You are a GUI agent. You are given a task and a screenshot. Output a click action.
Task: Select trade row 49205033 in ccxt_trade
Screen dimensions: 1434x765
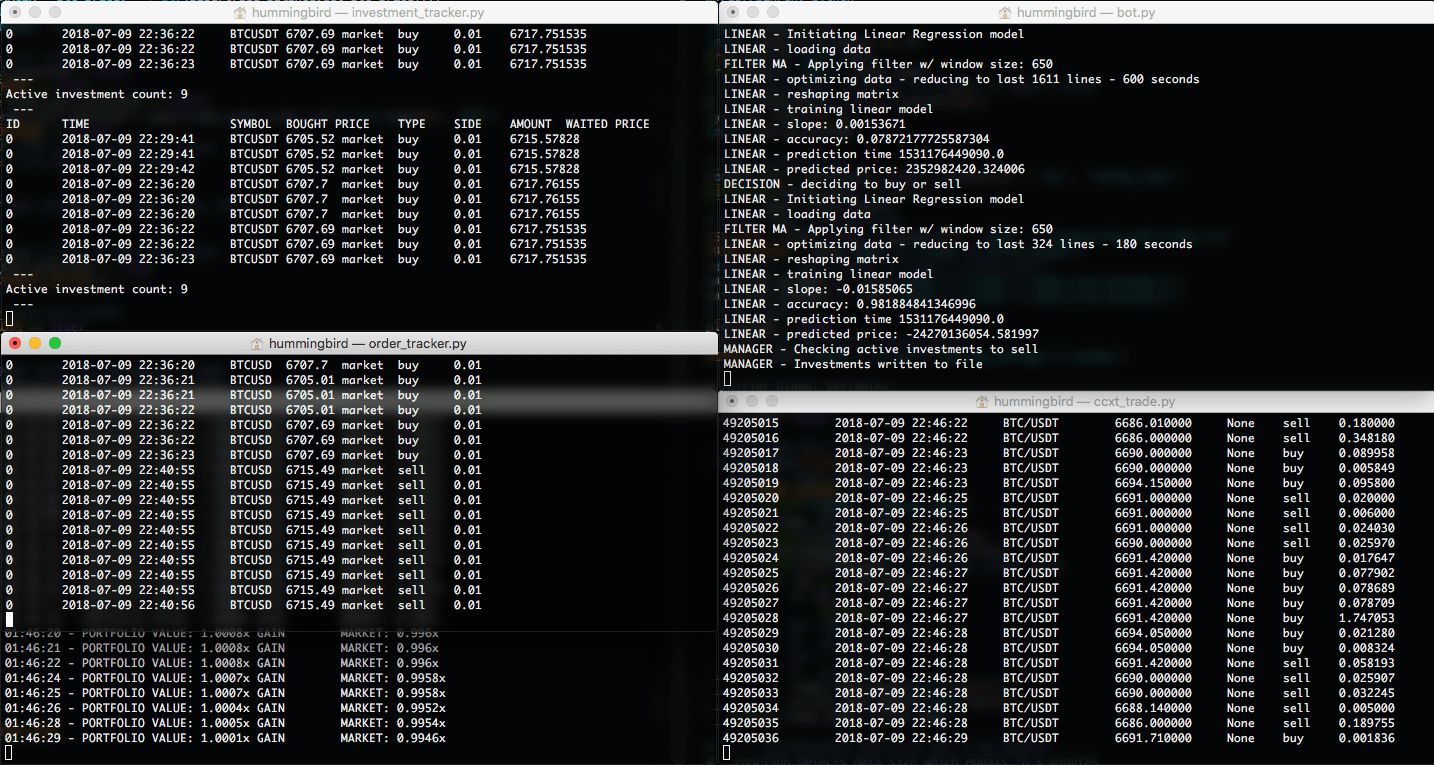tap(1059, 693)
